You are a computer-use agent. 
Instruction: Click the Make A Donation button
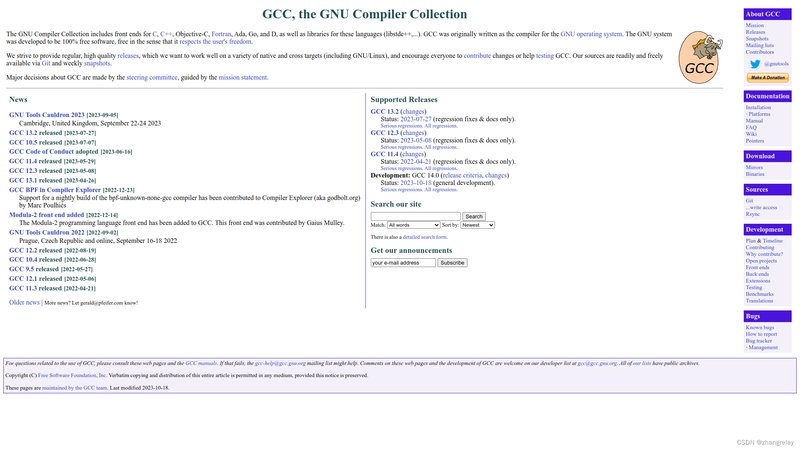767,78
